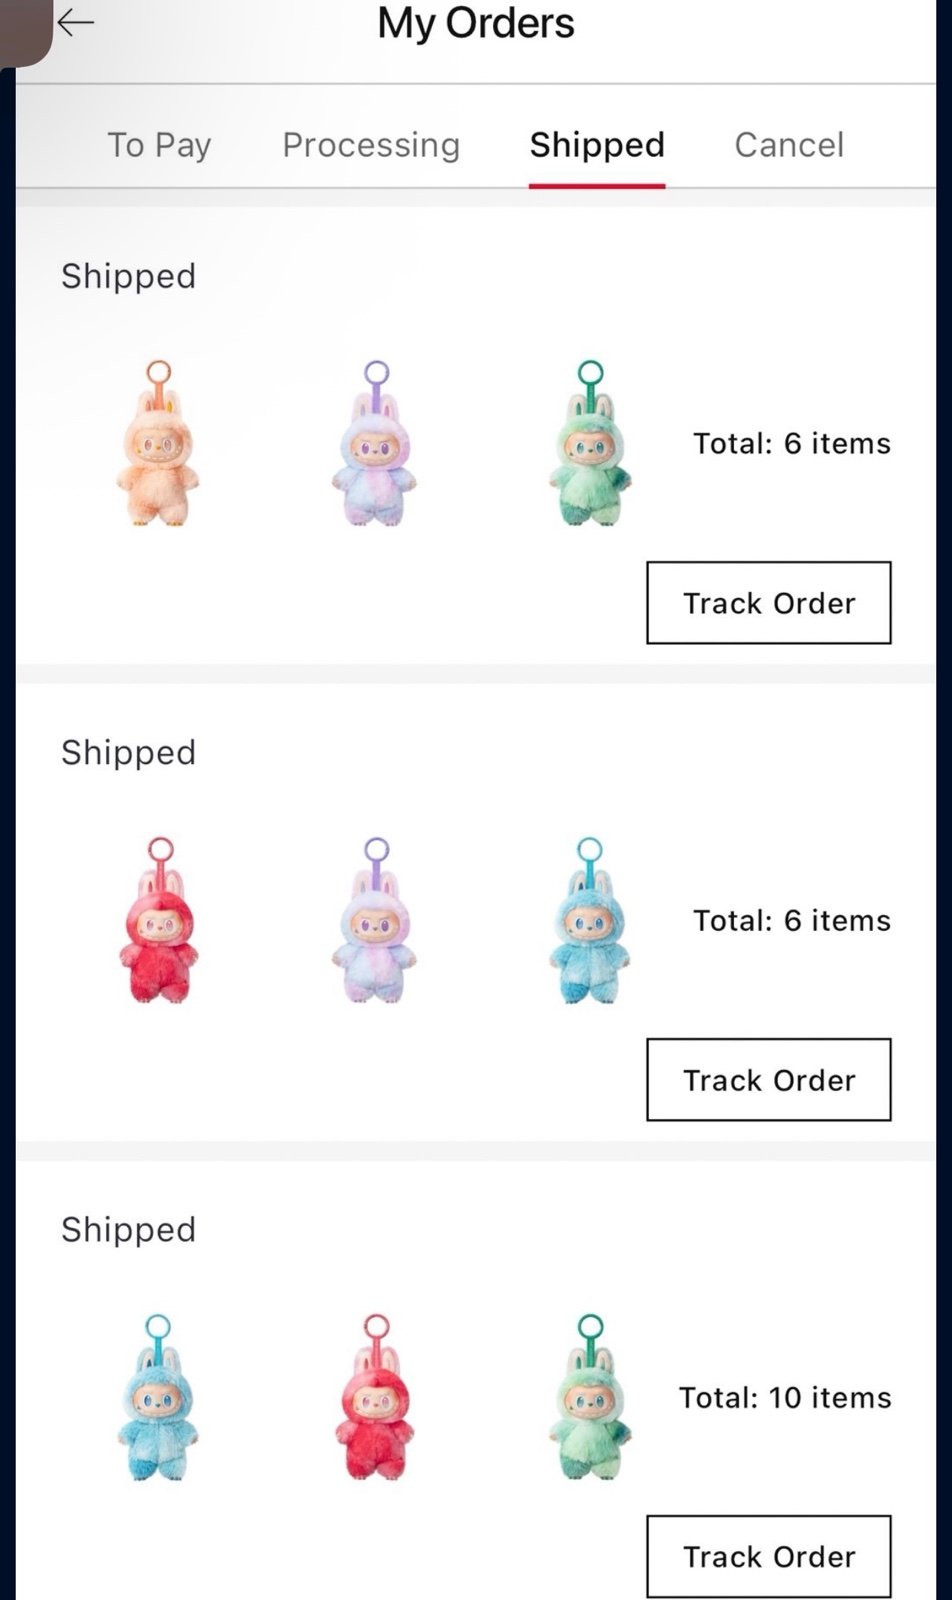This screenshot has width=952, height=1600.
Task: Track Order for second 6-item order
Action: coord(769,1080)
